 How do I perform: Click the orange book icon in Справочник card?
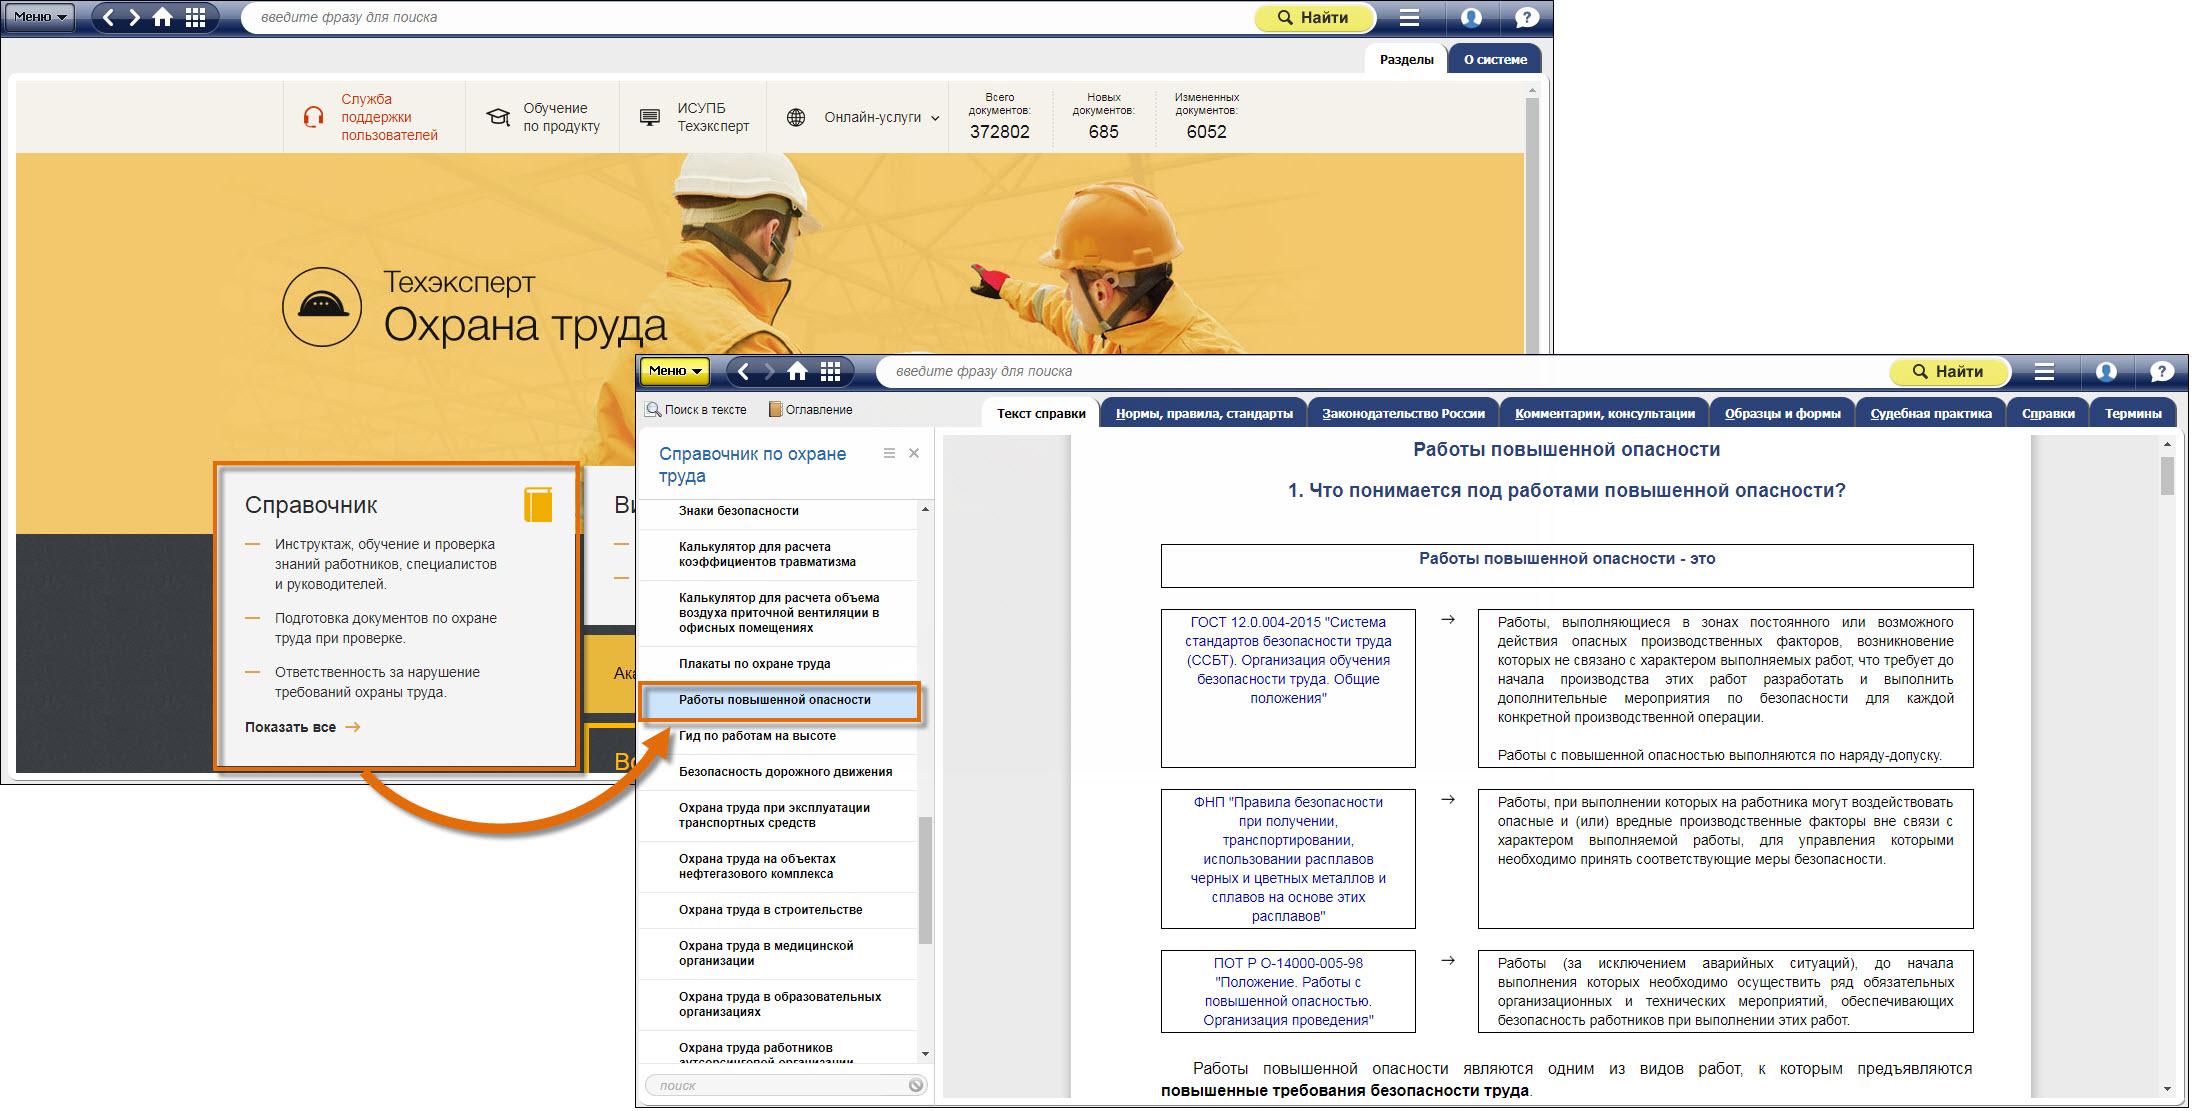point(538,504)
